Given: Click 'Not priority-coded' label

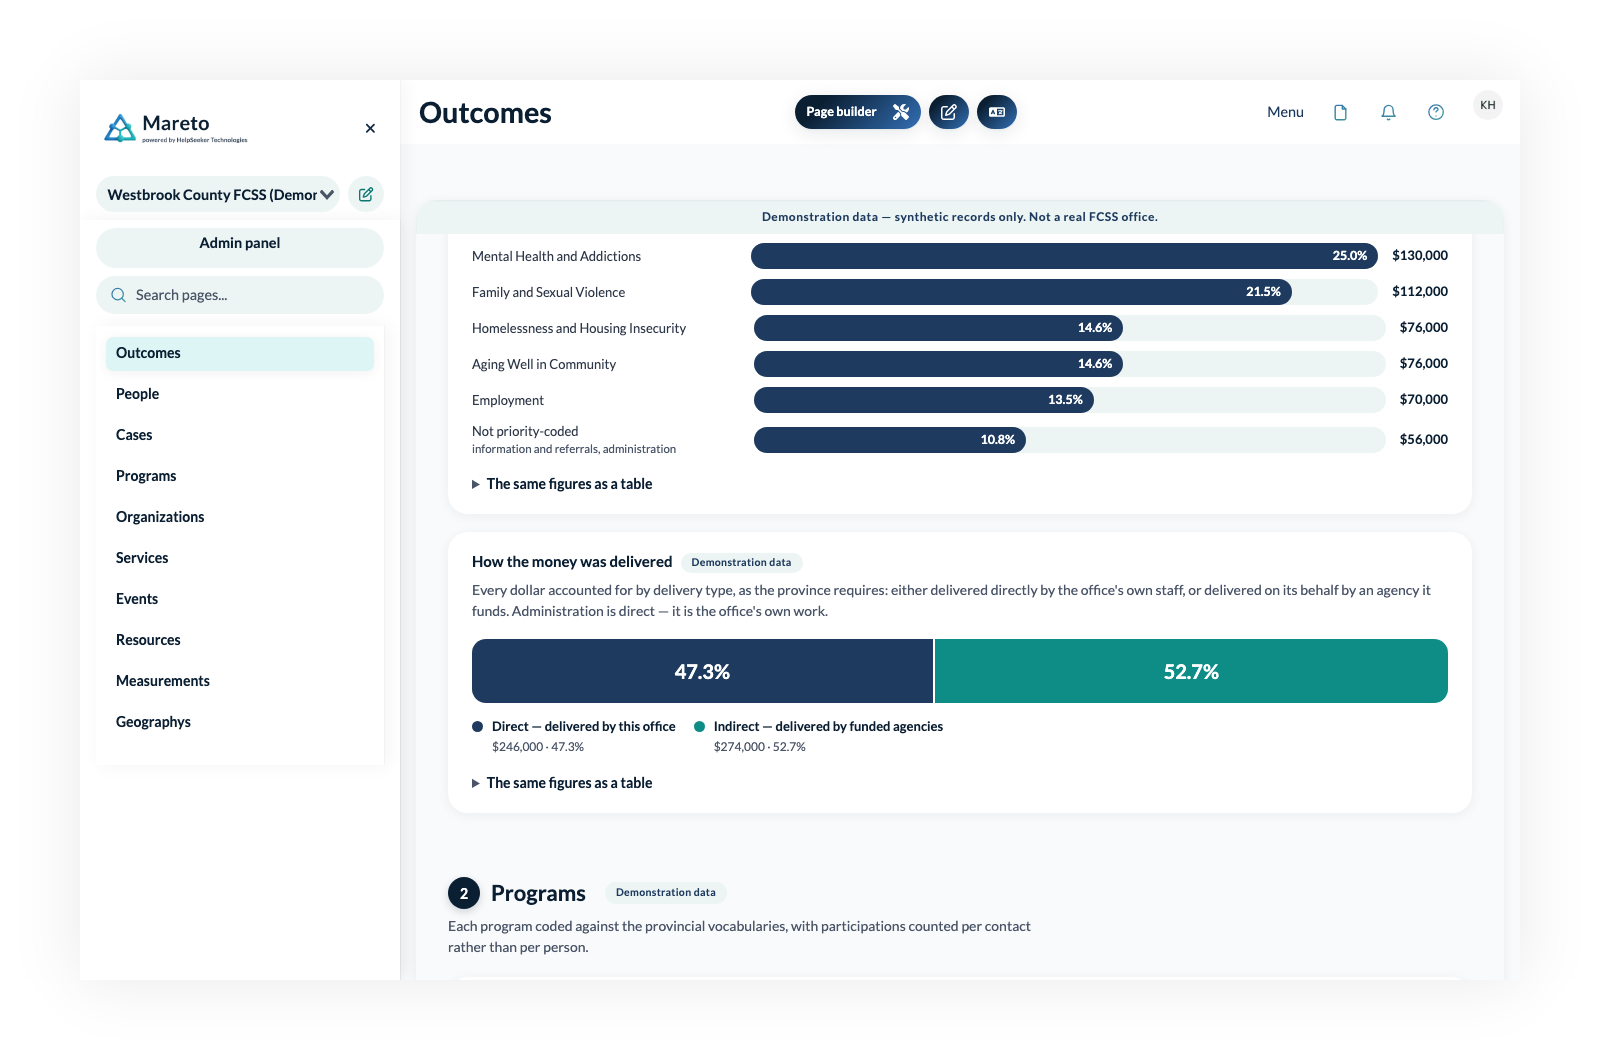Looking at the screenshot, I should click(525, 432).
